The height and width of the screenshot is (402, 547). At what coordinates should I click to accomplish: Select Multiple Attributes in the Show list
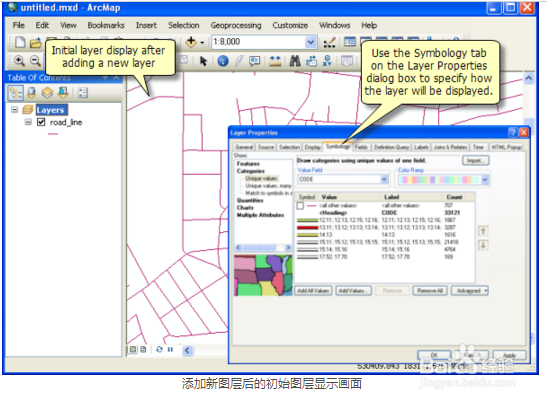[x=260, y=215]
